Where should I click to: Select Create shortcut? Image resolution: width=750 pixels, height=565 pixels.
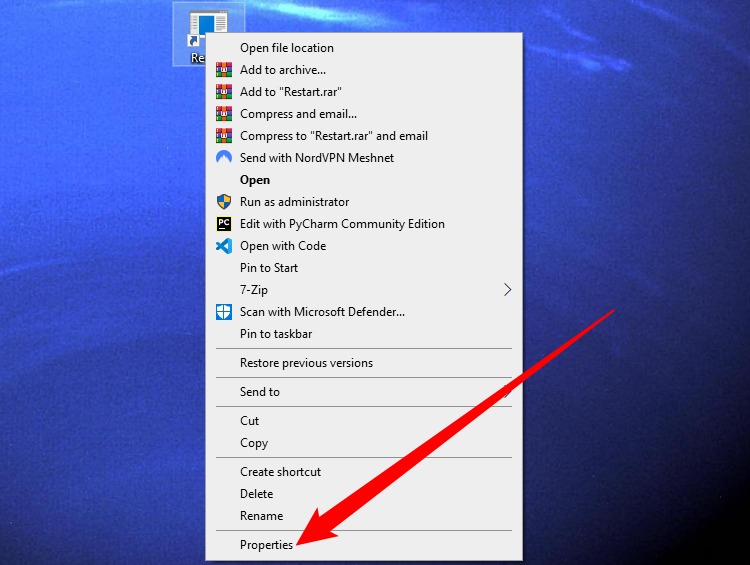tap(364, 472)
